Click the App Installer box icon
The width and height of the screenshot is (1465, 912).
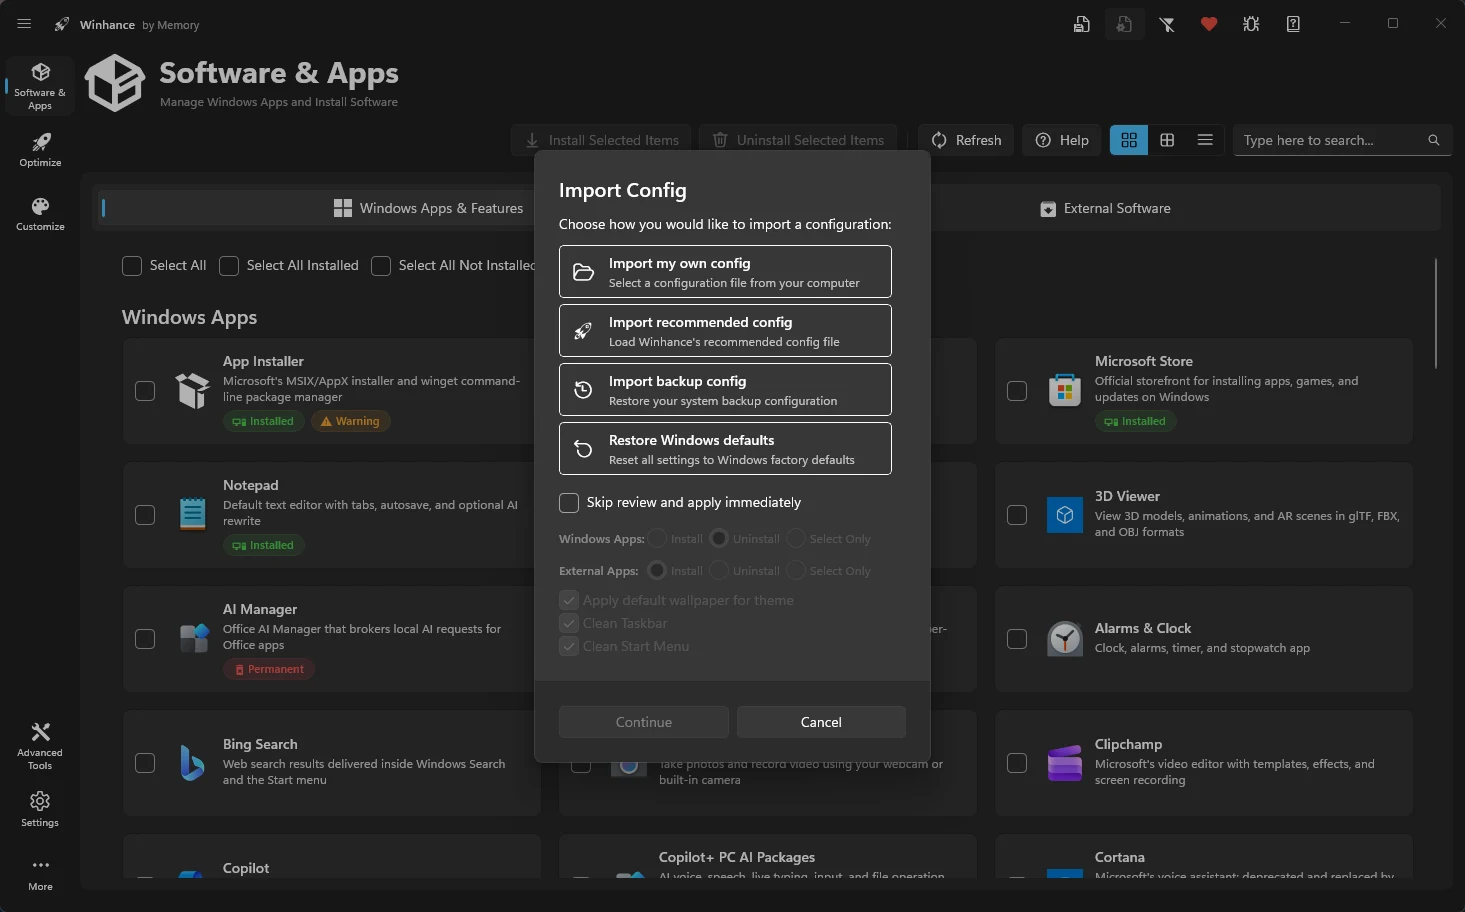coord(192,390)
